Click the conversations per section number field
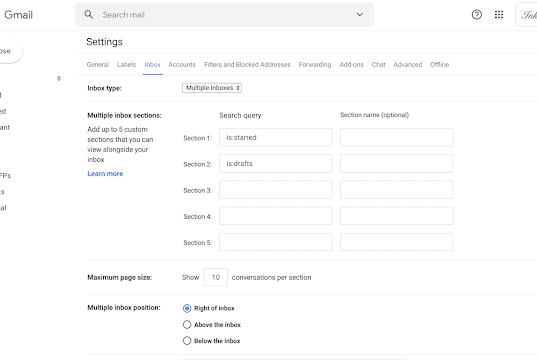The image size is (537, 360). (x=216, y=277)
